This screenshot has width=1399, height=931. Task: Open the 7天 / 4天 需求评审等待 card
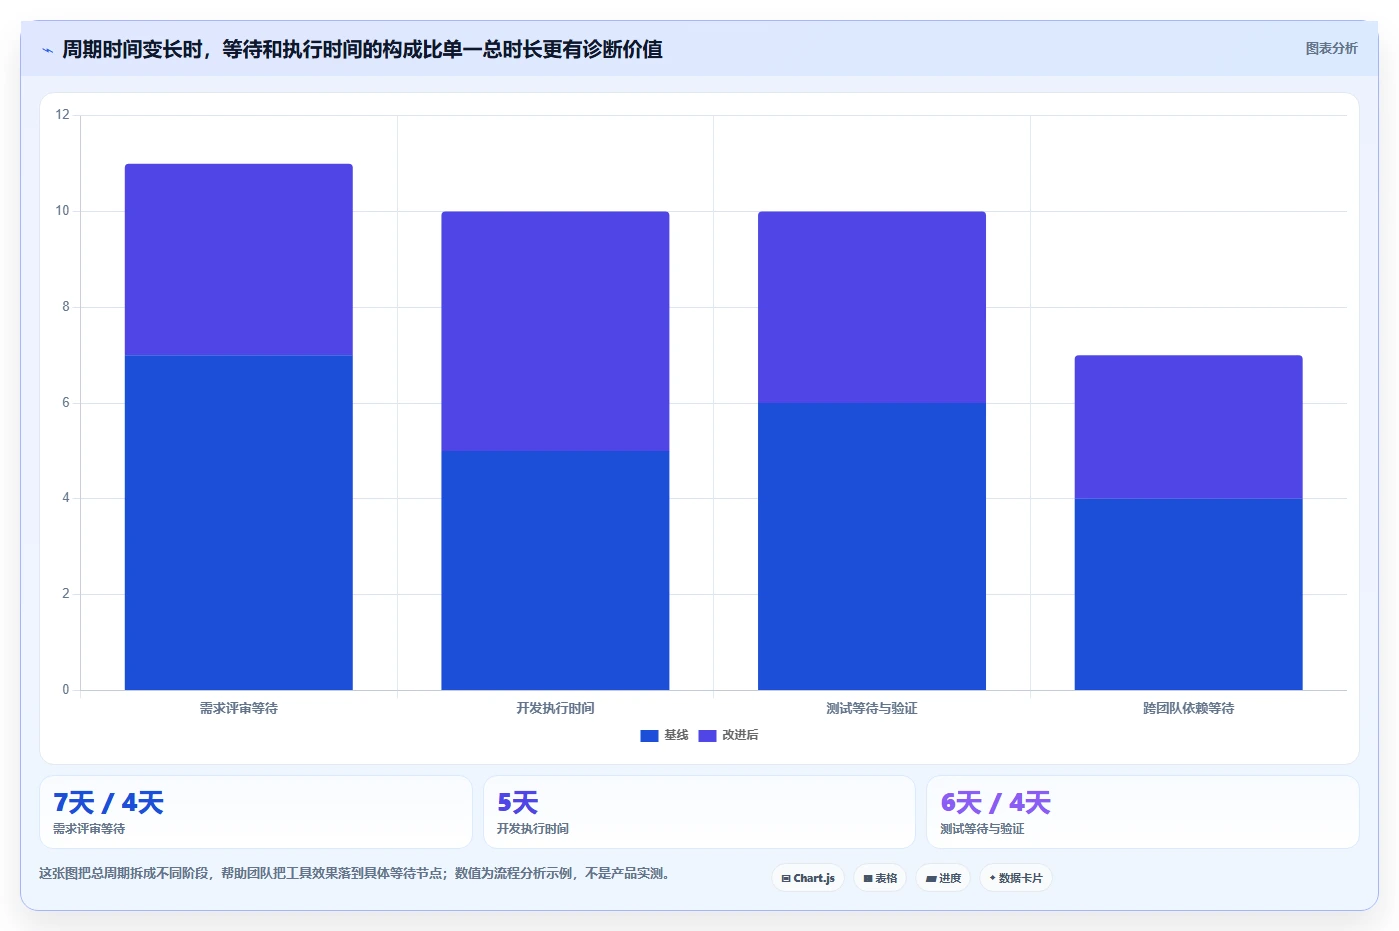point(256,812)
